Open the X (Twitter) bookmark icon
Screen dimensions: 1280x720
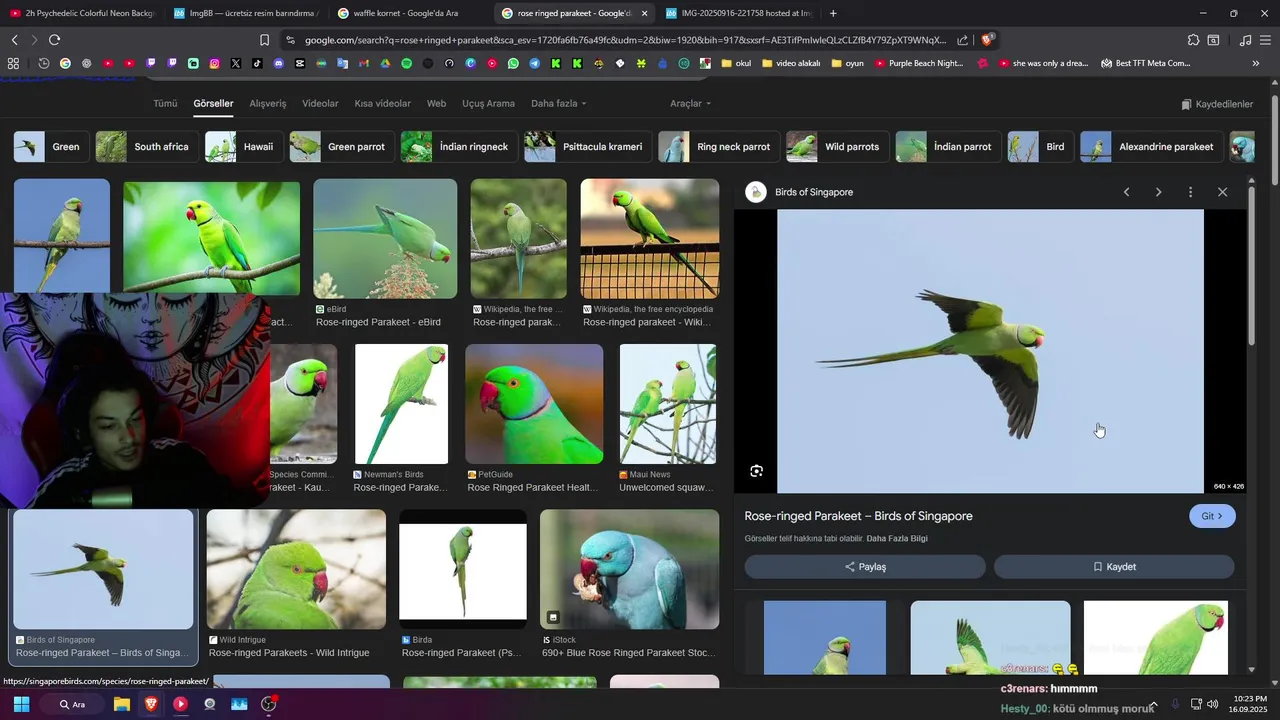click(x=236, y=63)
